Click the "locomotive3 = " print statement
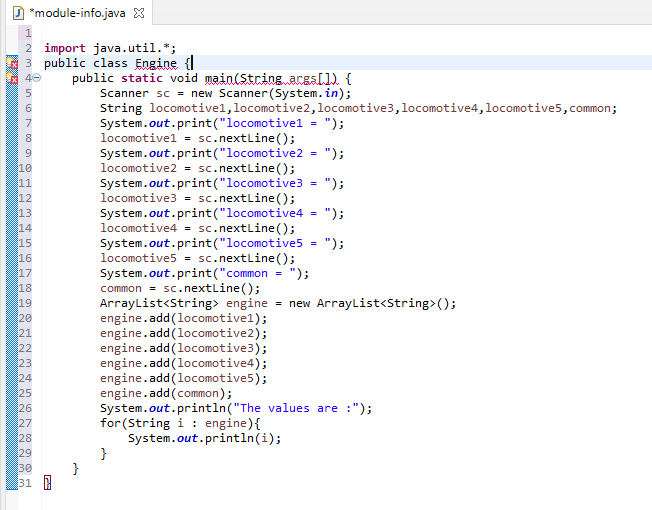This screenshot has width=652, height=510. point(222,183)
